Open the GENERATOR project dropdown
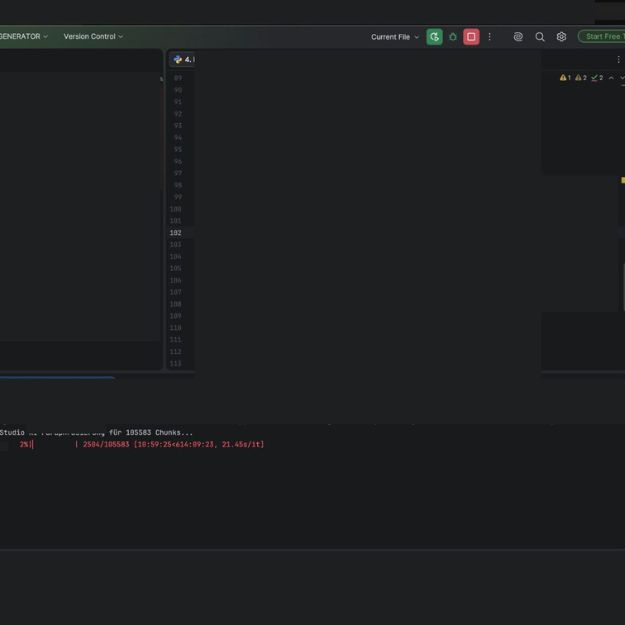The height and width of the screenshot is (625, 625). 23,37
